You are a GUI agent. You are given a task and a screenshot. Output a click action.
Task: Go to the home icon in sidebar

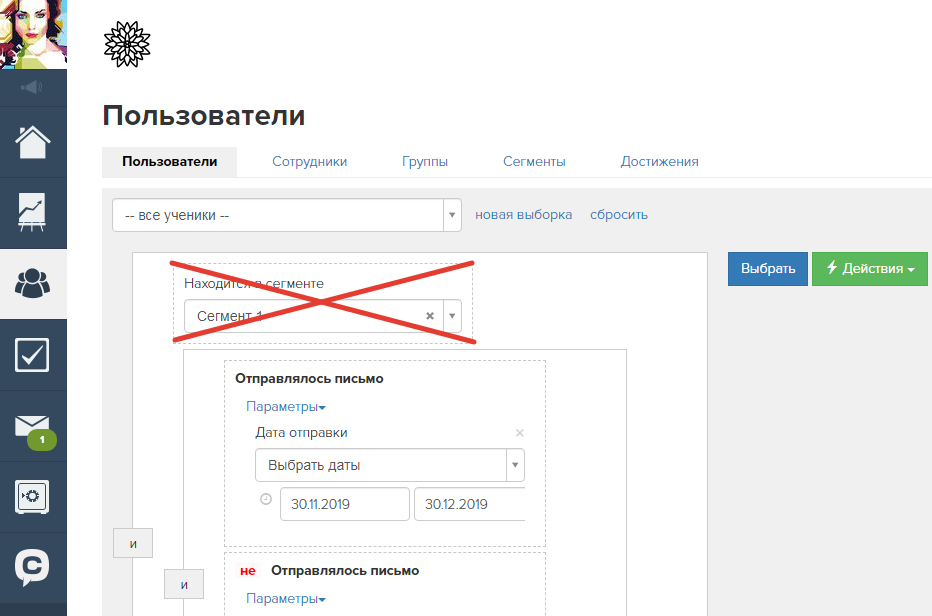click(33, 142)
